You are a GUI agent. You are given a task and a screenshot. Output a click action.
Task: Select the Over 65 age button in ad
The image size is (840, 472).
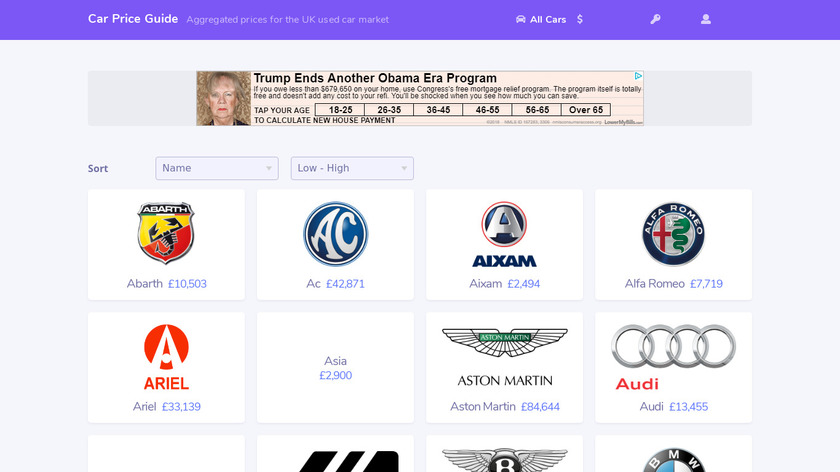coord(586,110)
